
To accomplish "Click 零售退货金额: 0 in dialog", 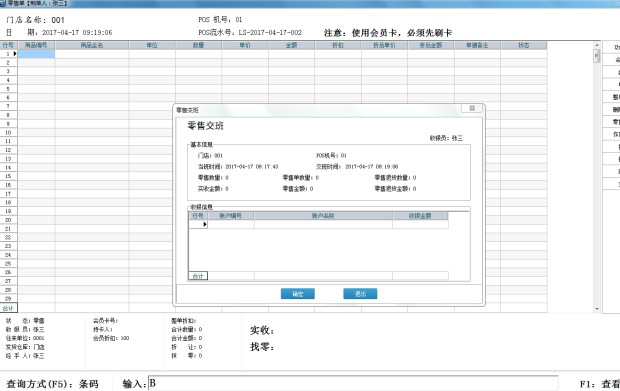I will click(395, 189).
